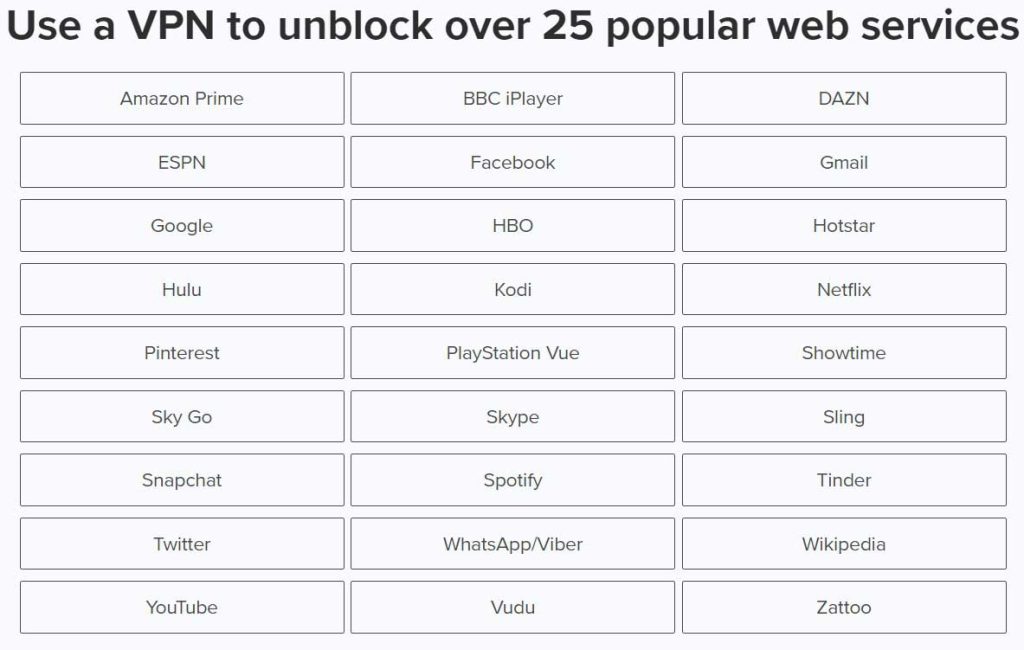1024x650 pixels.
Task: Open the Showtime service link
Action: pos(844,353)
